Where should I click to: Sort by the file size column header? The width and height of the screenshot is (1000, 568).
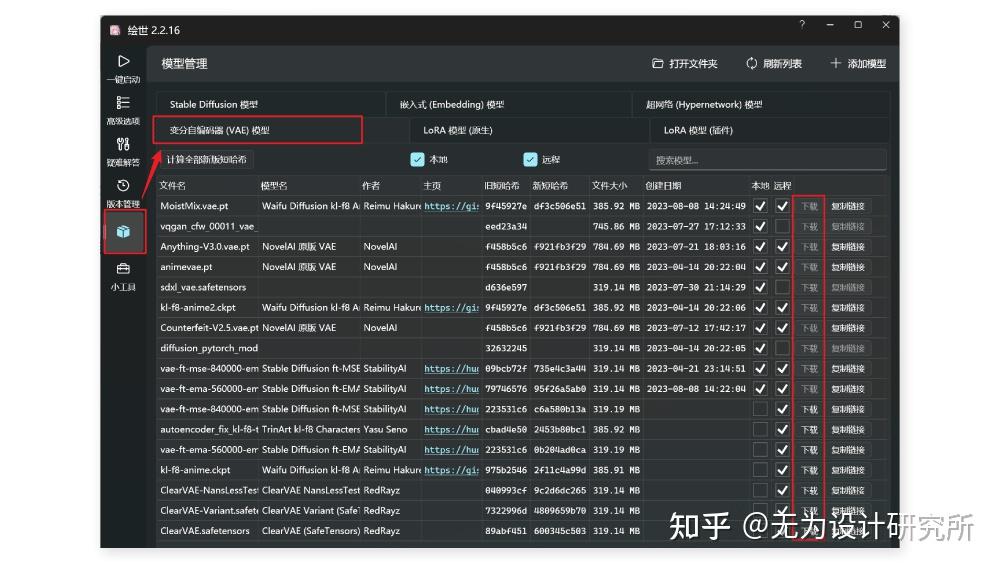point(609,186)
